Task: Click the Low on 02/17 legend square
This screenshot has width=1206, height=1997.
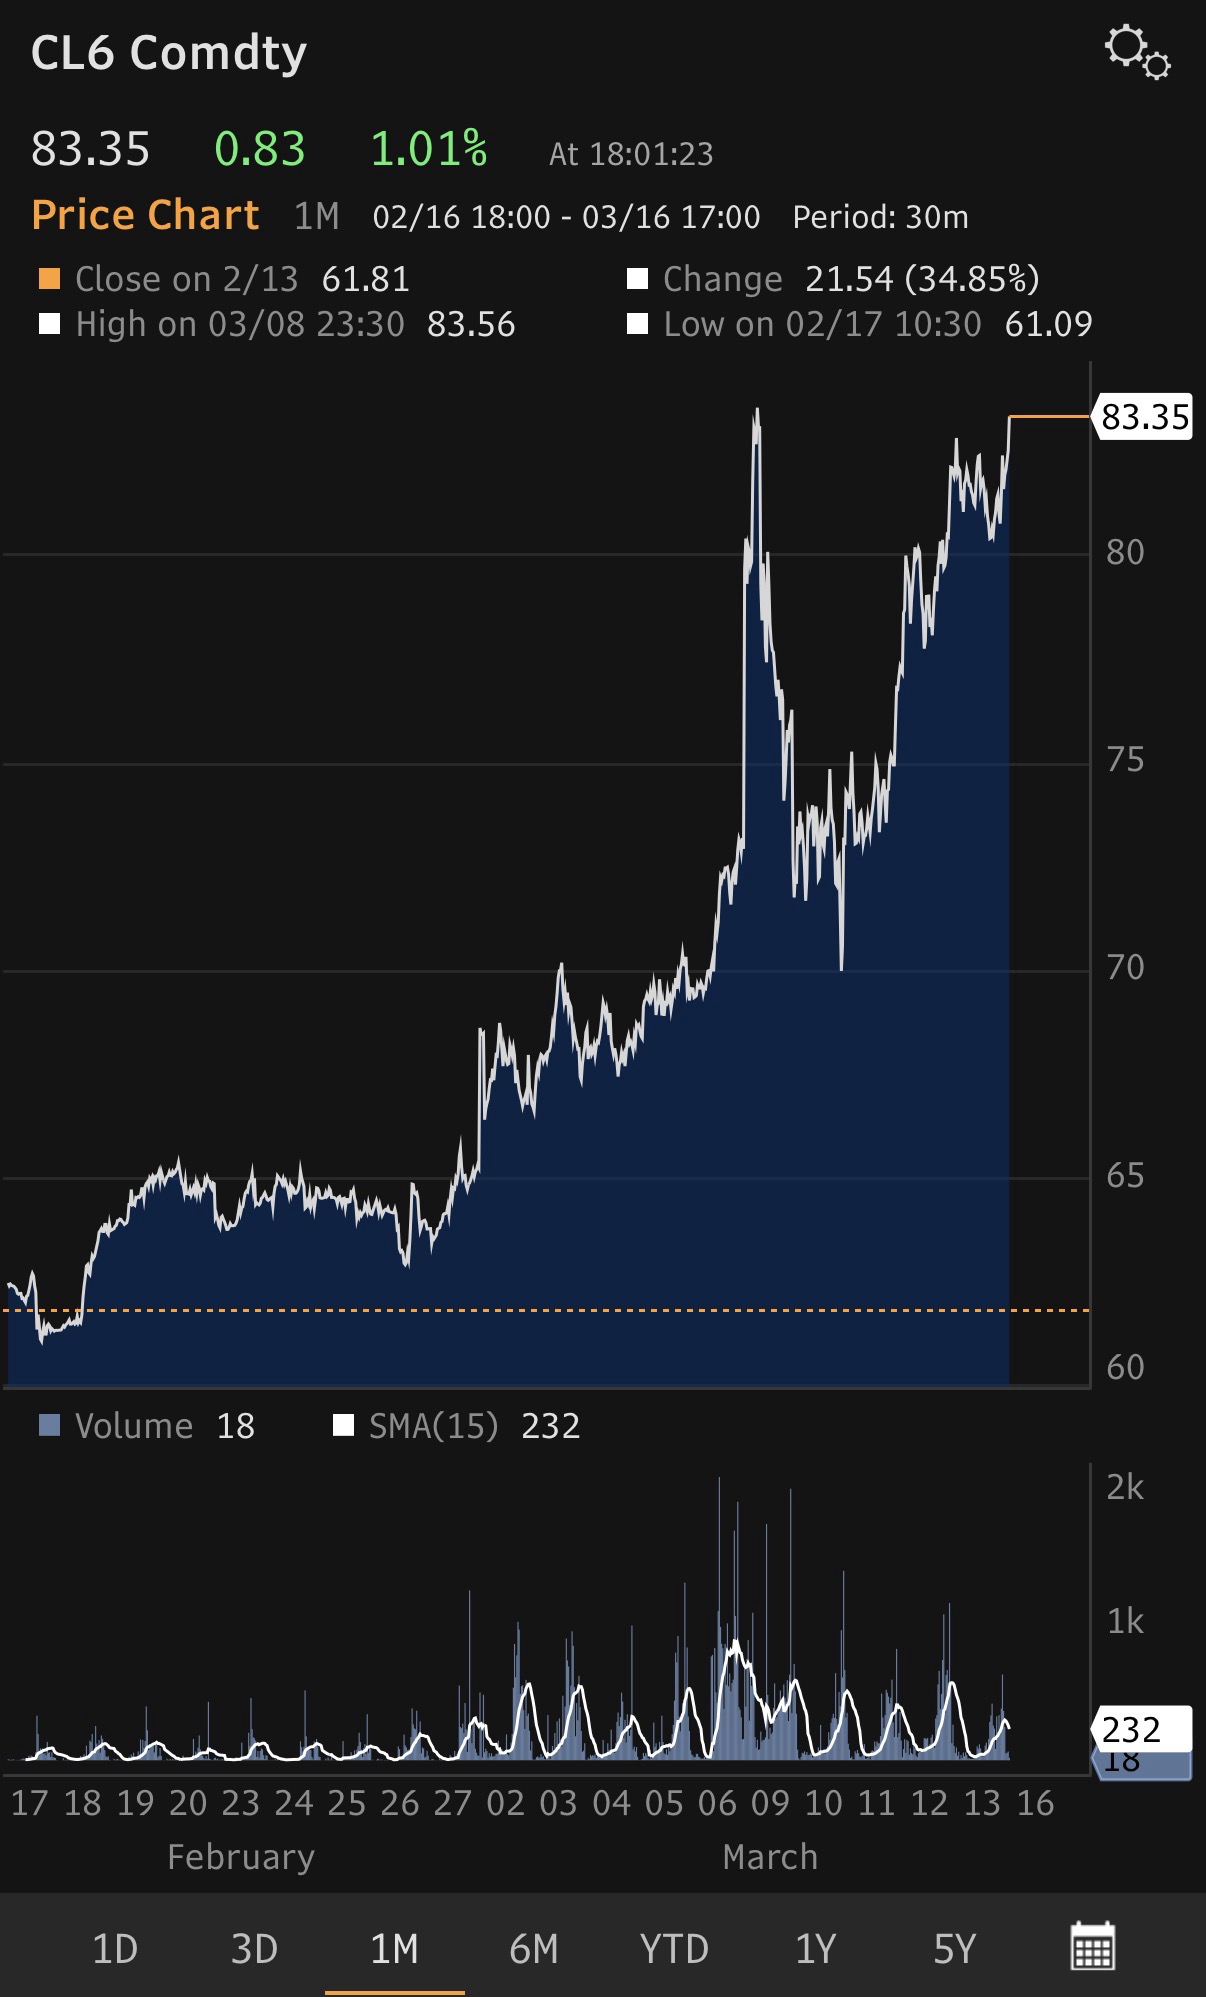Action: (x=637, y=325)
